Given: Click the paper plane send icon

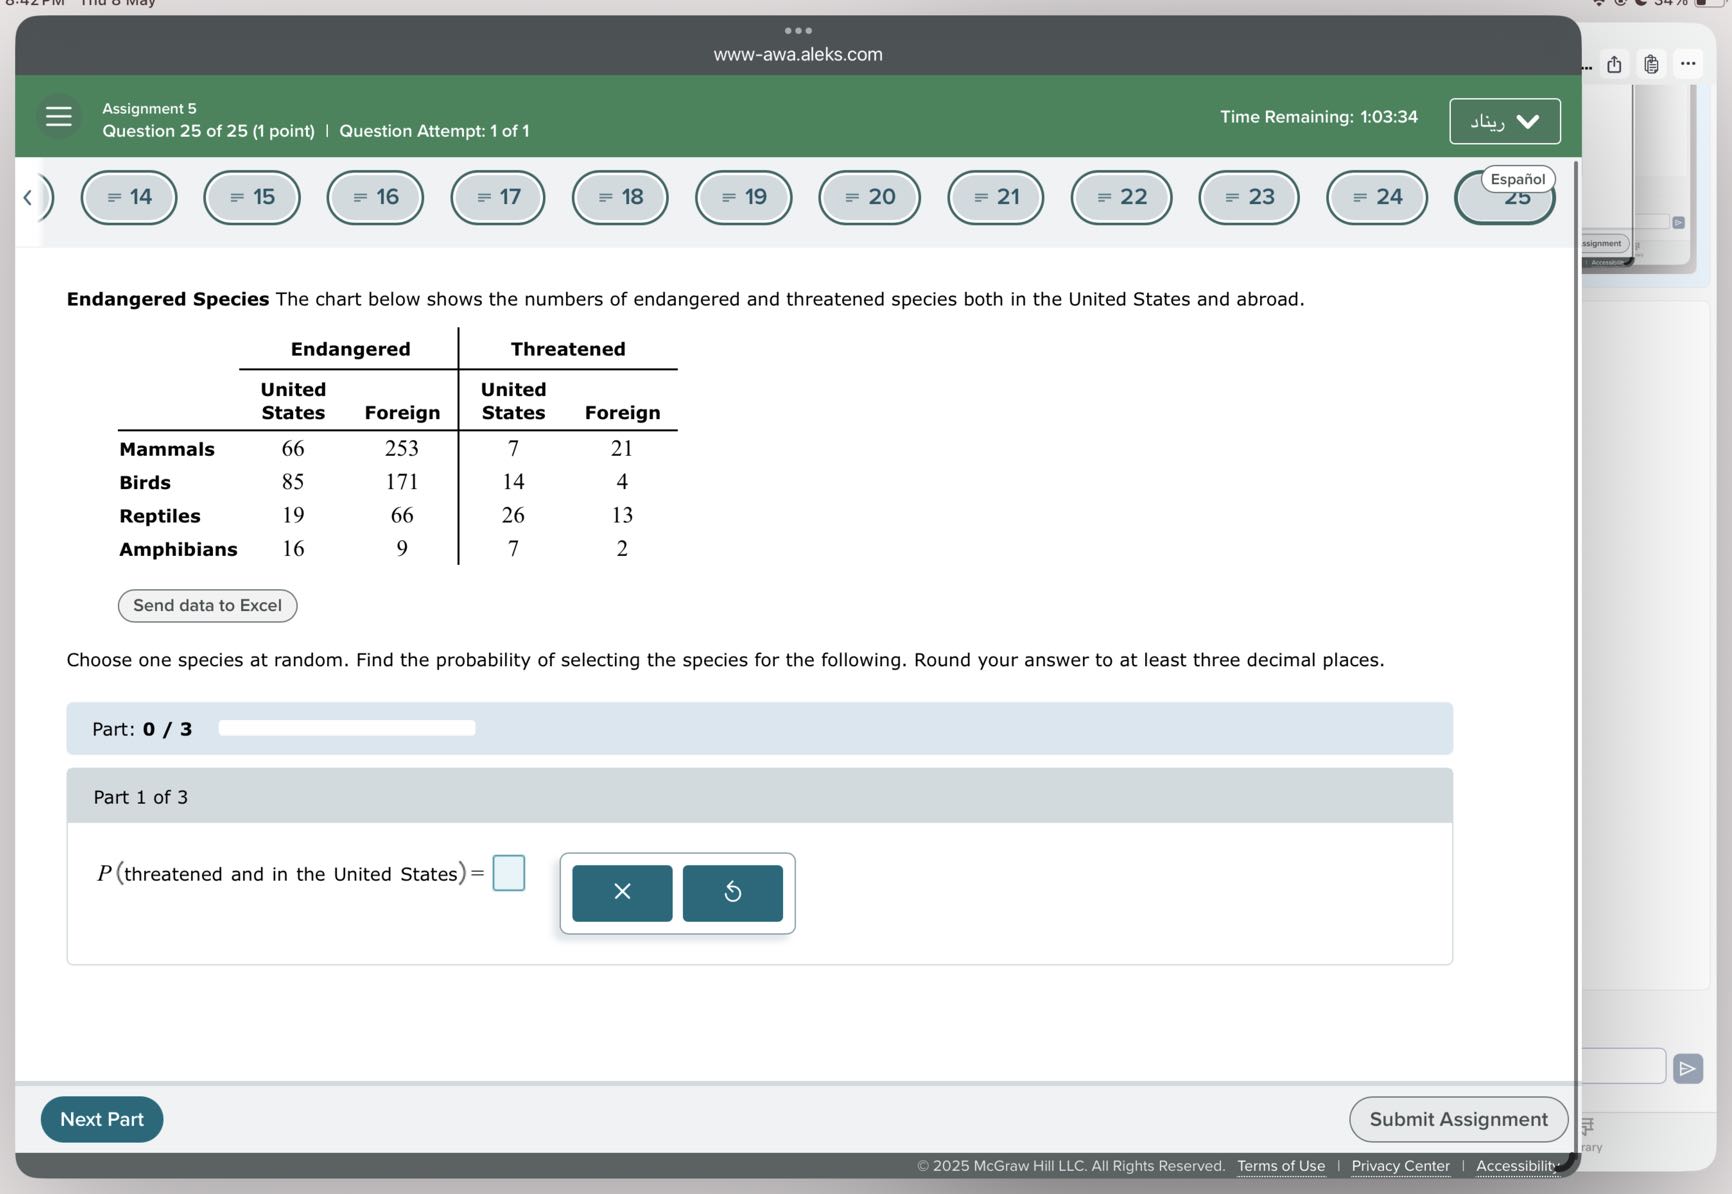Looking at the screenshot, I should coord(1687,1068).
